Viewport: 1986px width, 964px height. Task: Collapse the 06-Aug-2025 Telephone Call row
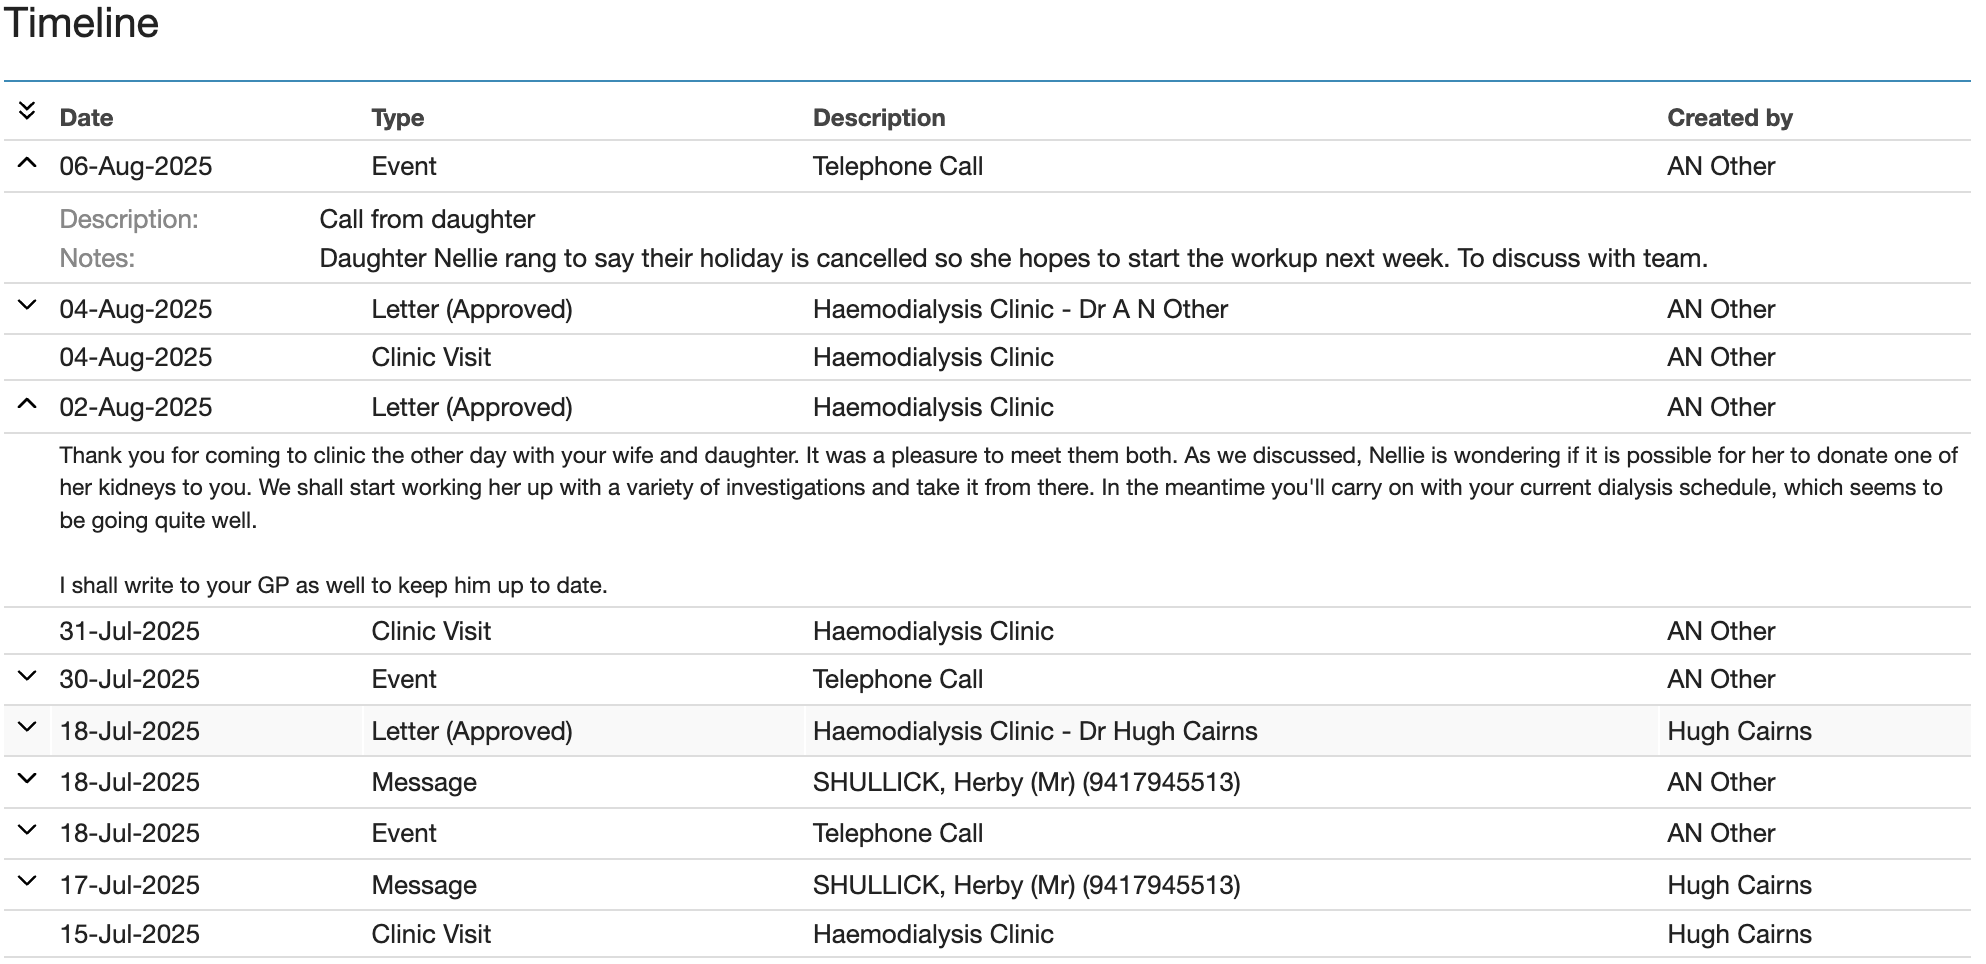[27, 163]
